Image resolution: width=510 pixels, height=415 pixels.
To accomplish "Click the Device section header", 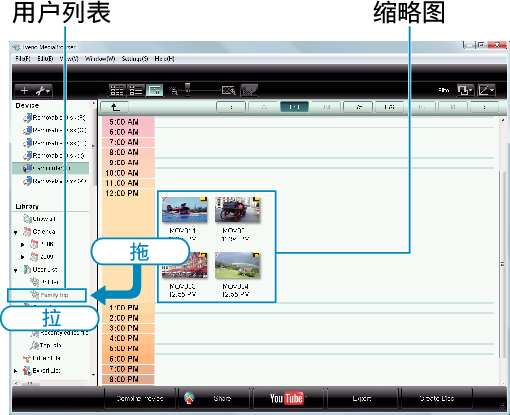I will 27,106.
